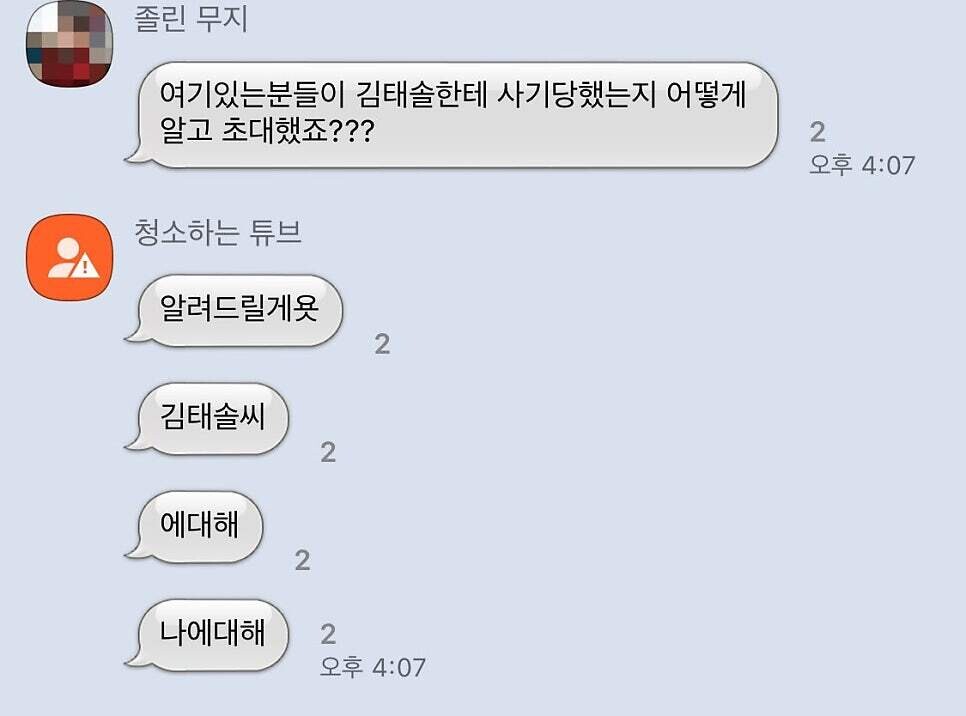
Task: Tap the 알려드릴게요 message bubble
Action: pos(234,310)
